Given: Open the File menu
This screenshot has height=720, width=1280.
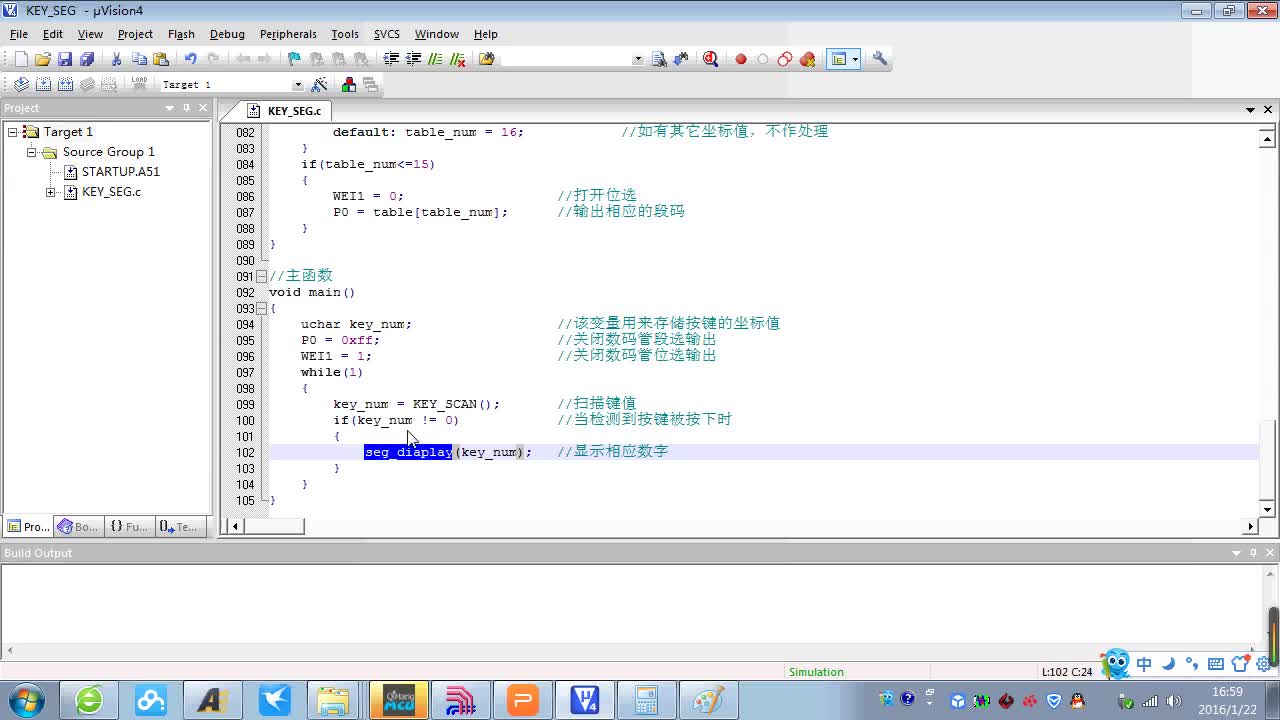Looking at the screenshot, I should tap(19, 34).
